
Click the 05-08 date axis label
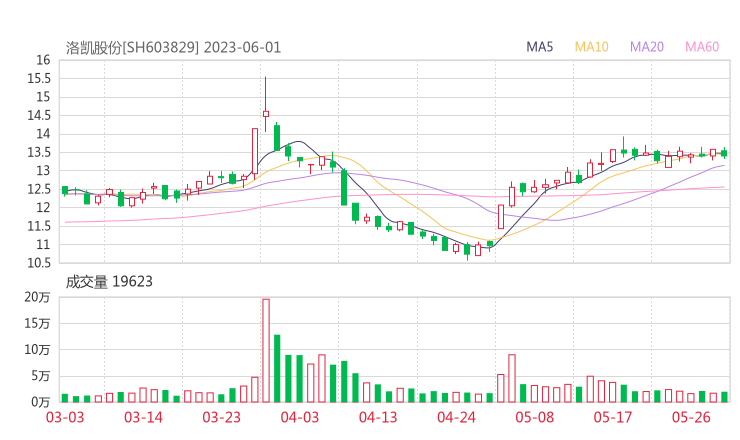point(534,417)
